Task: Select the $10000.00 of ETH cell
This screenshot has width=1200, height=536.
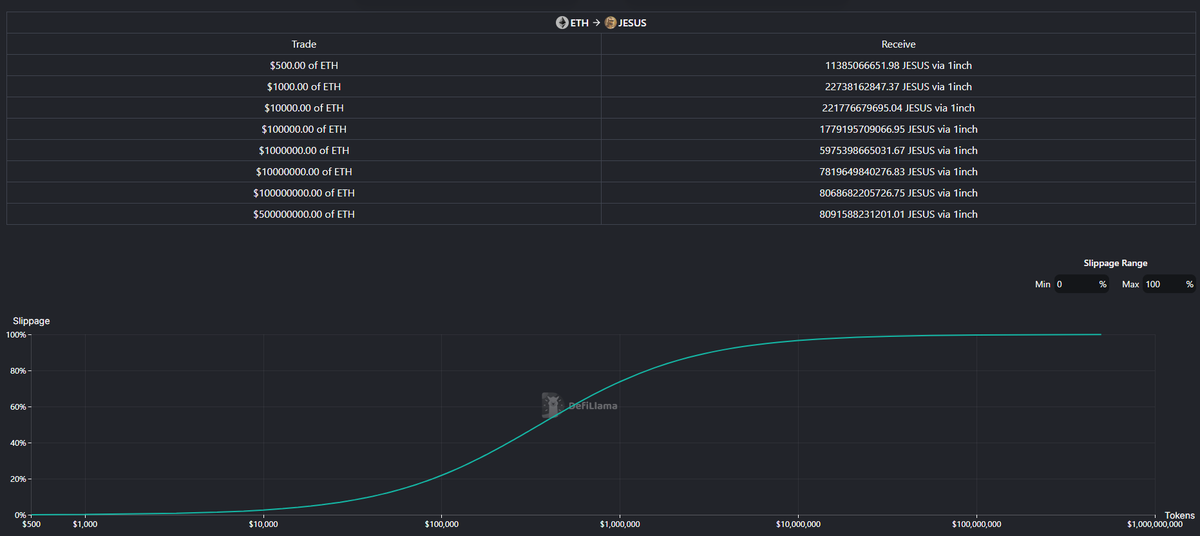Action: click(x=304, y=108)
